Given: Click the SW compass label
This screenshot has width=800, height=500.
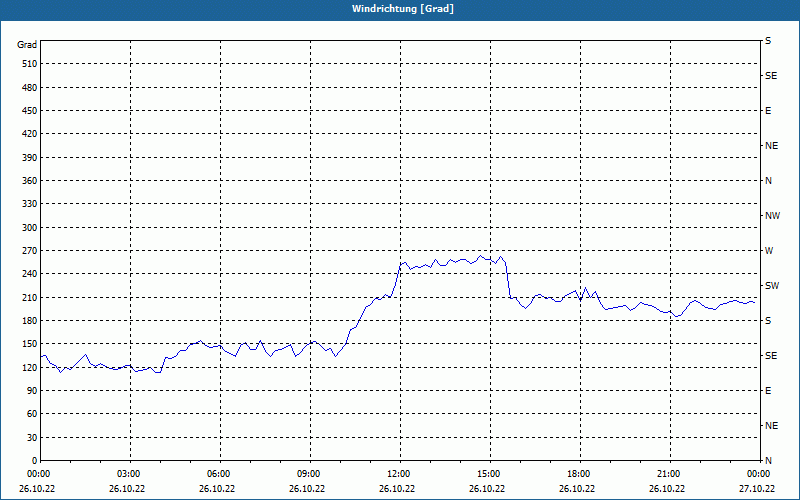Looking at the screenshot, I should coord(772,286).
